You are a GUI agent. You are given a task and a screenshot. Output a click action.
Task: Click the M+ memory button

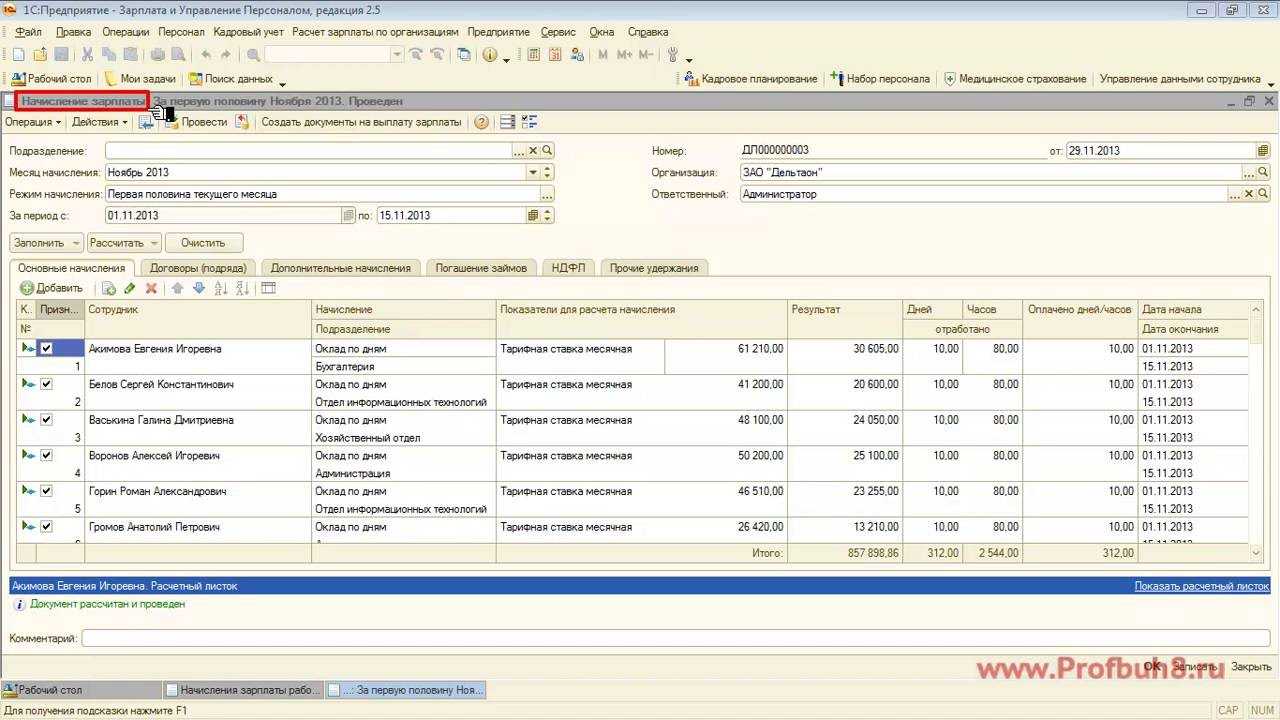[625, 55]
